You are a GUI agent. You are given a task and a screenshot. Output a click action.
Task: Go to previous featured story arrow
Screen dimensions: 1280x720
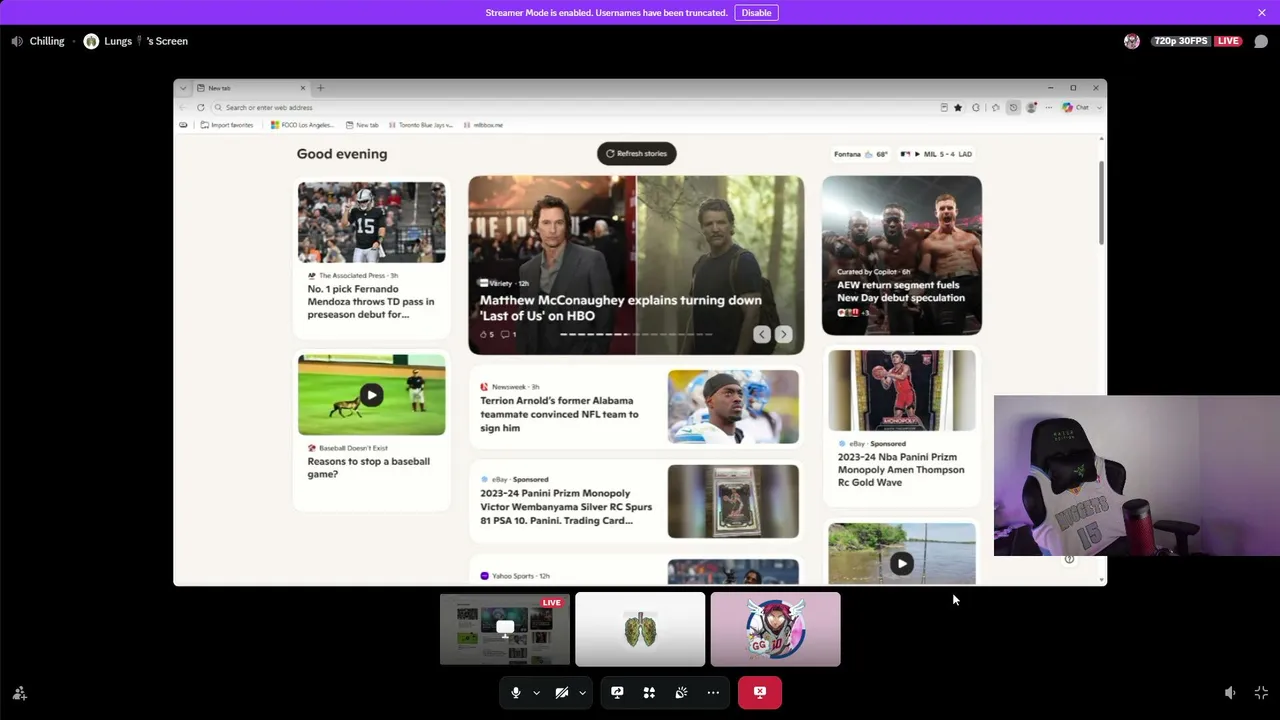[x=762, y=335]
